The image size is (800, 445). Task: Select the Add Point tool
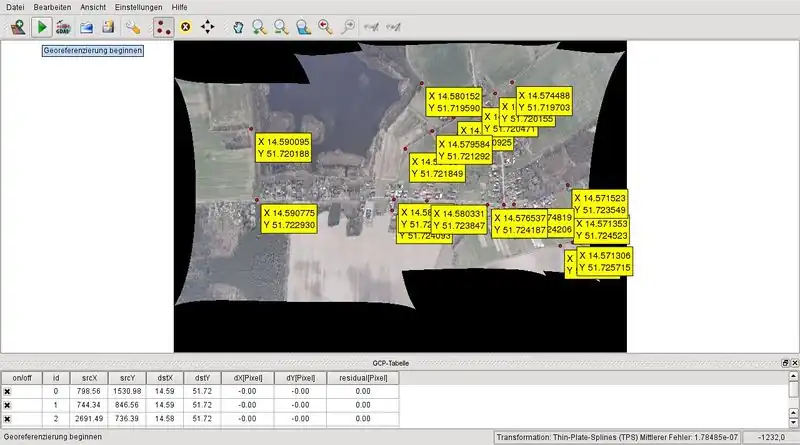(163, 26)
